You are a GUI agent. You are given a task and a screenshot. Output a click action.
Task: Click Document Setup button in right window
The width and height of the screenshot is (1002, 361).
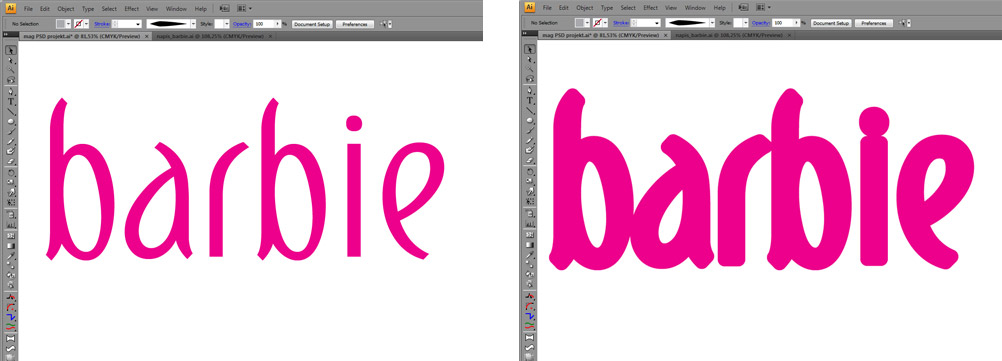[x=831, y=24]
